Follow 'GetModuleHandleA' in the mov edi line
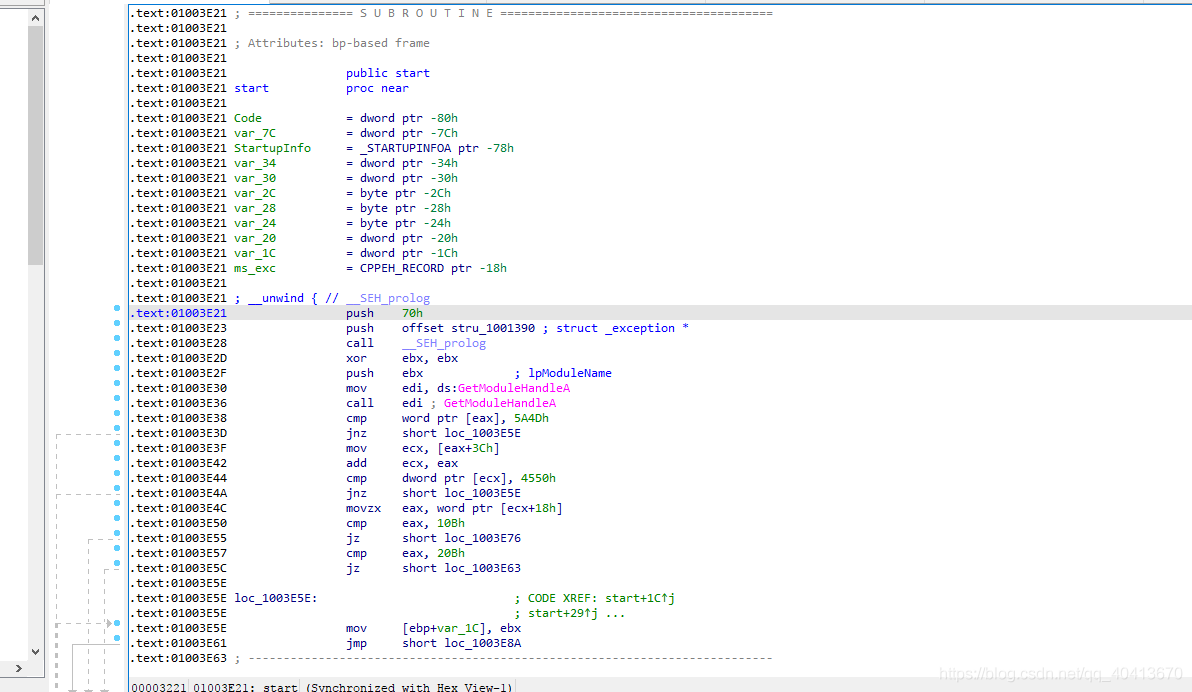Image resolution: width=1192 pixels, height=692 pixels. (514, 389)
